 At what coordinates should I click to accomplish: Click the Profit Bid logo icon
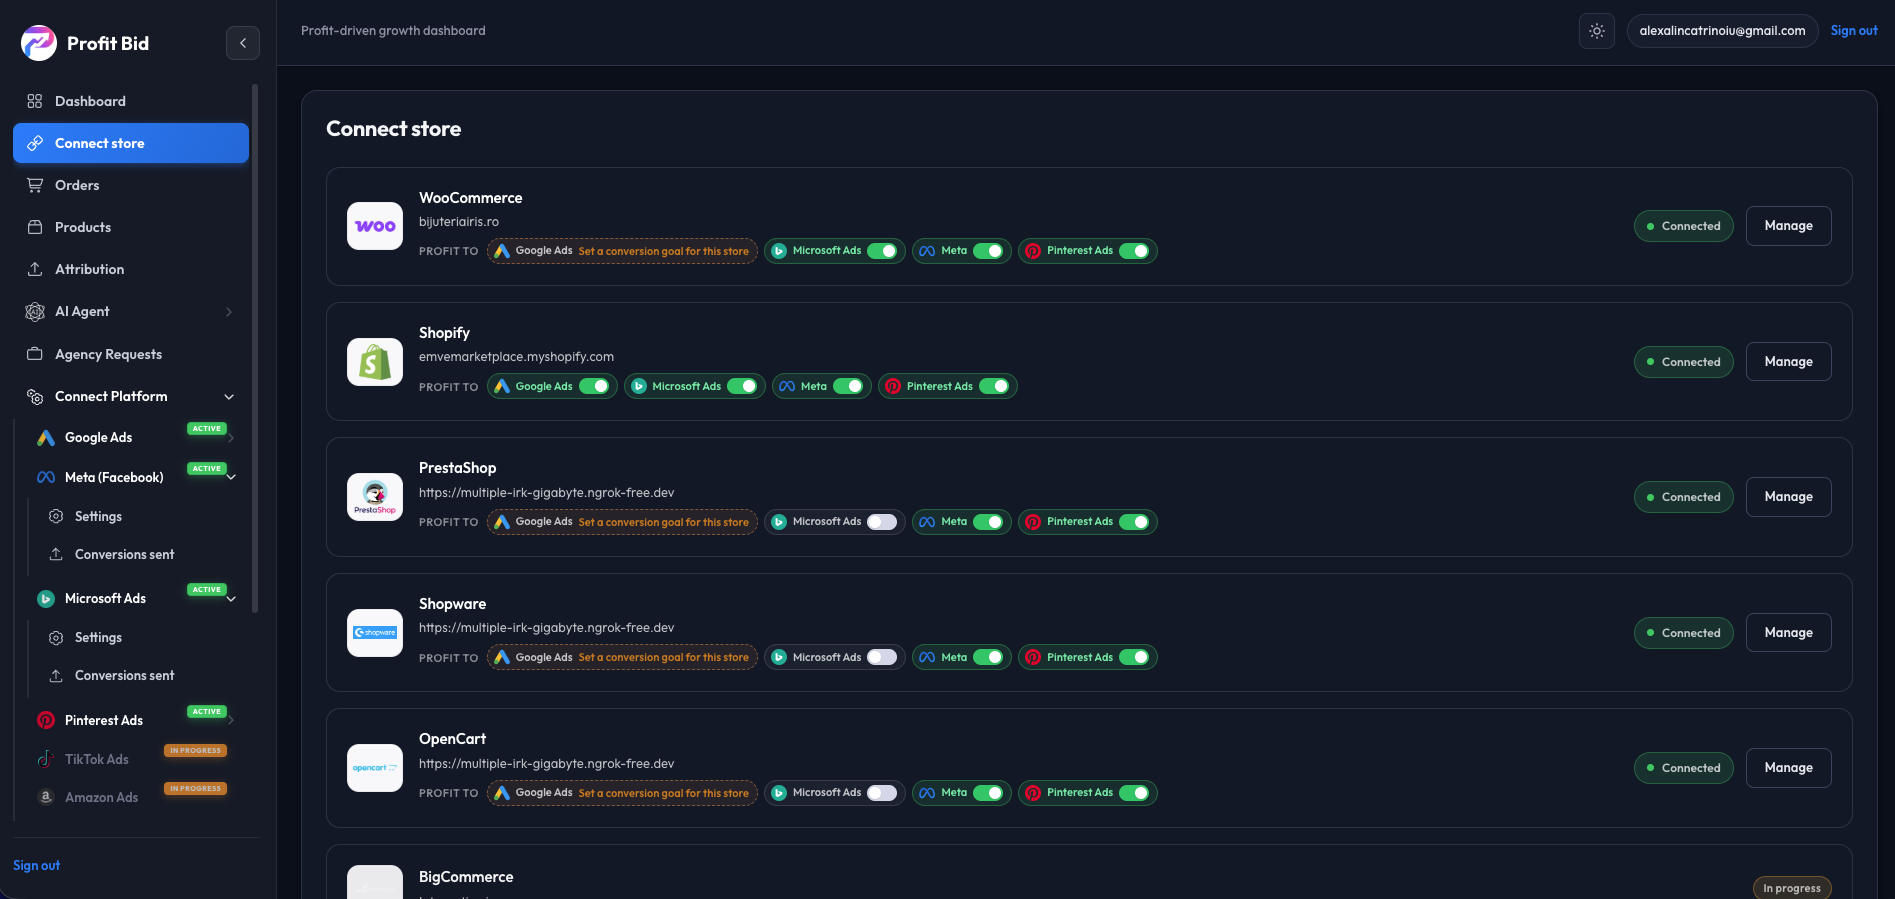point(39,43)
